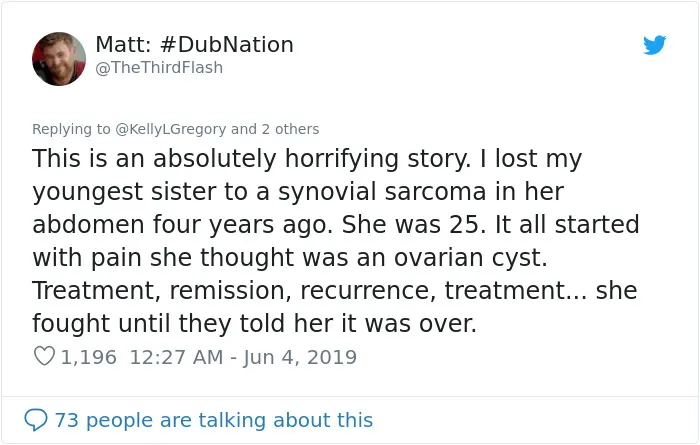Open the @KellyLGregory mention in reply line

tap(171, 129)
